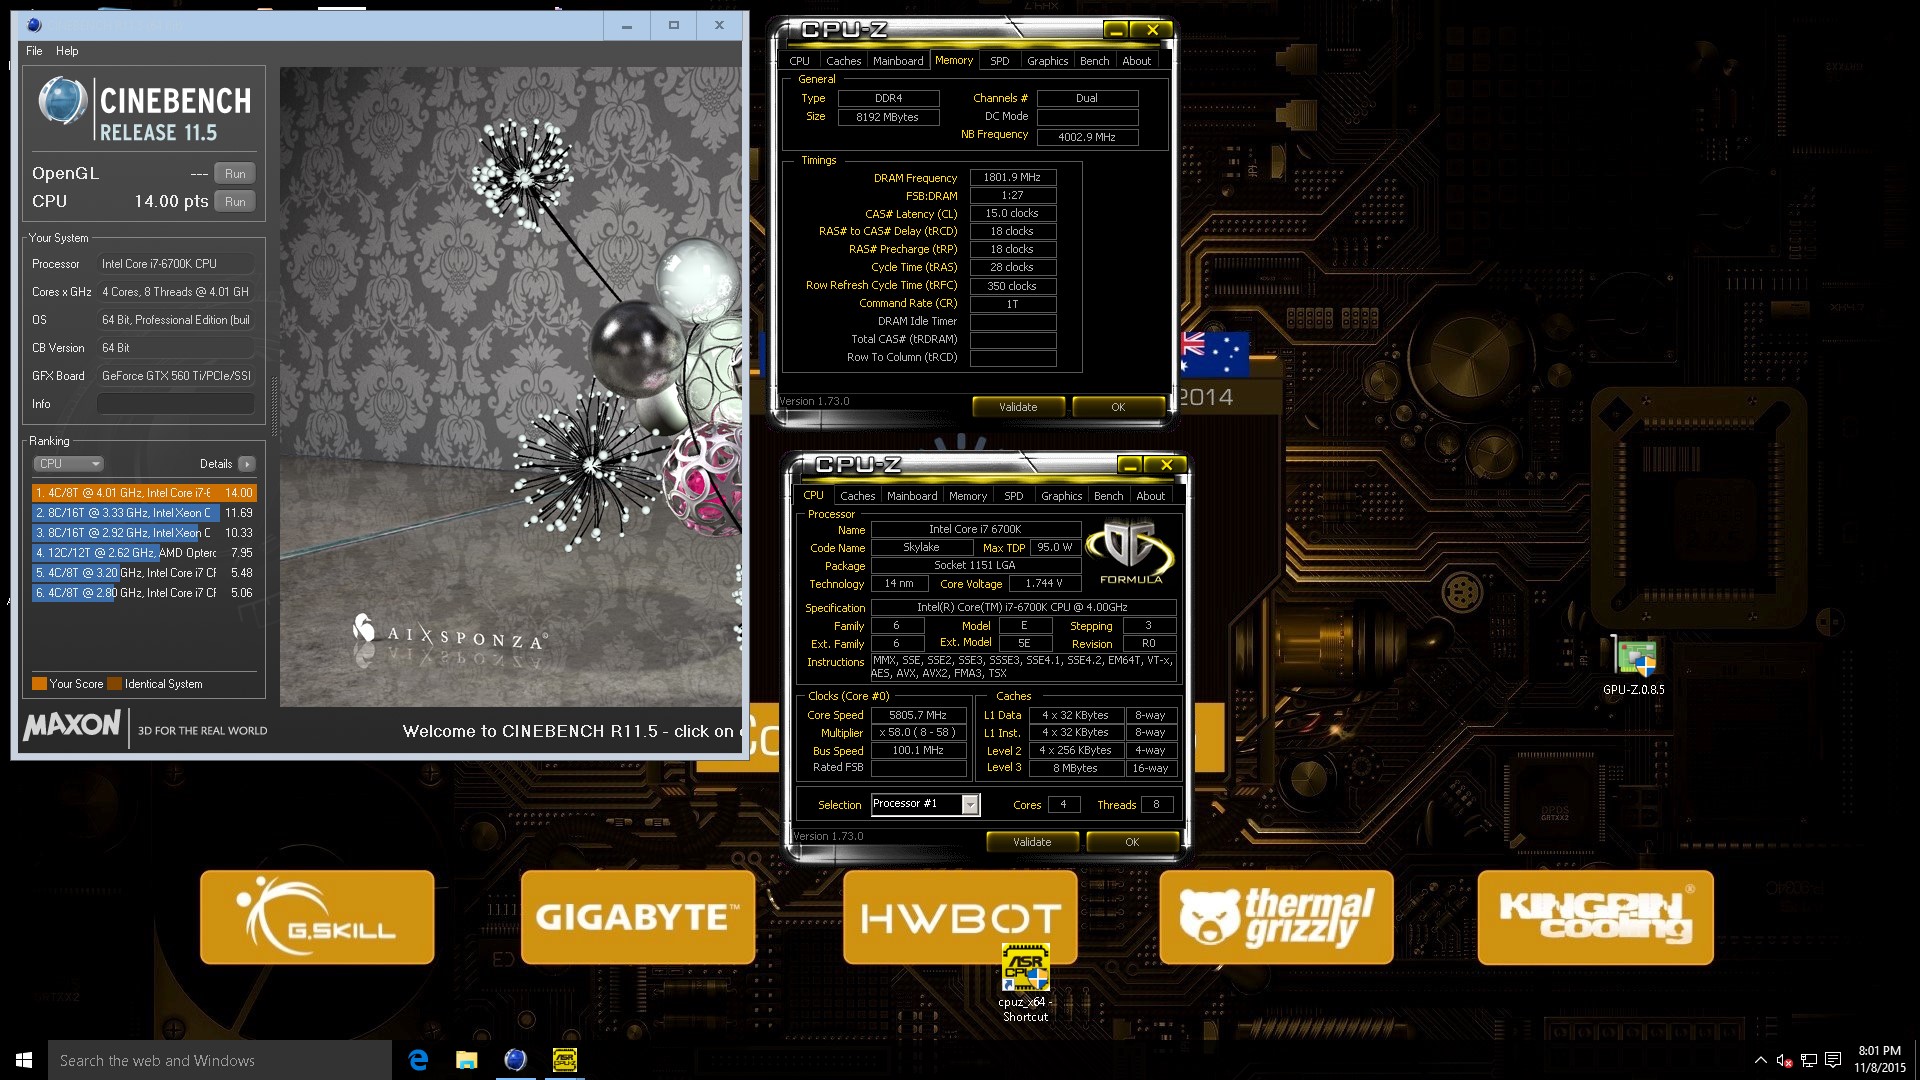Select ranking row 6 score 5.06
The width and height of the screenshot is (1920, 1080).
click(x=144, y=593)
